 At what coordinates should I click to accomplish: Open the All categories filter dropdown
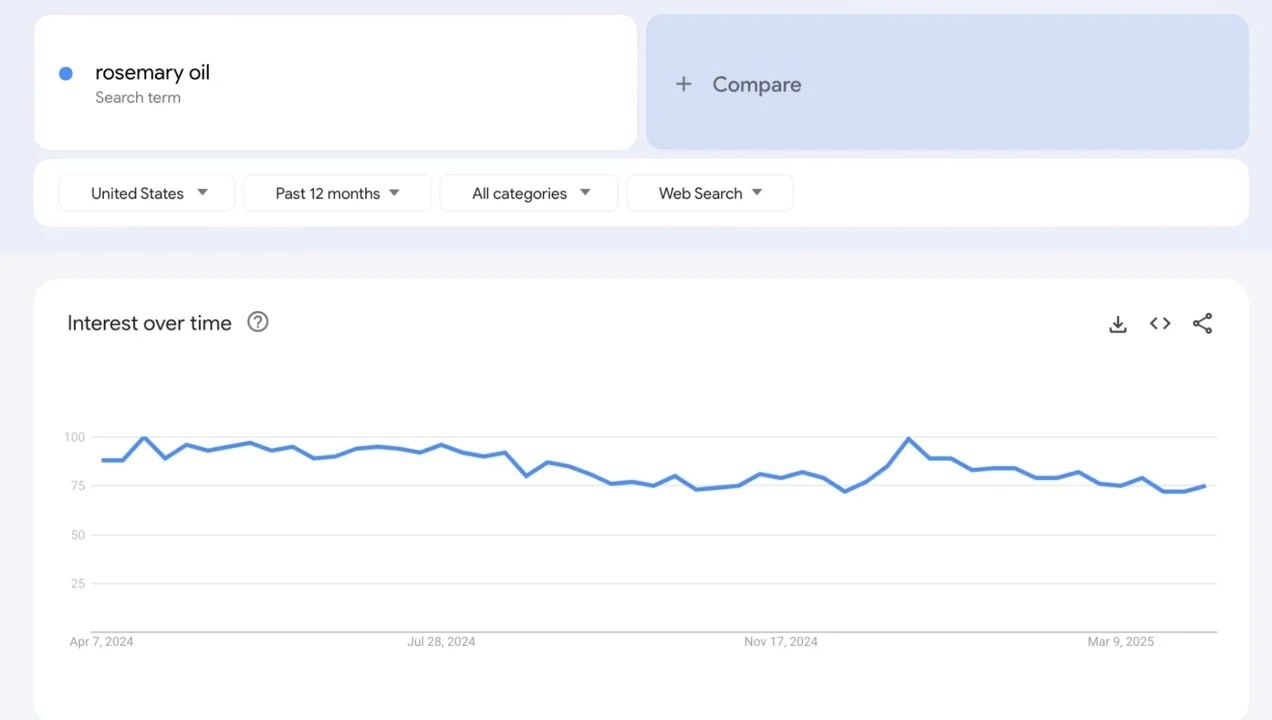[x=529, y=193]
